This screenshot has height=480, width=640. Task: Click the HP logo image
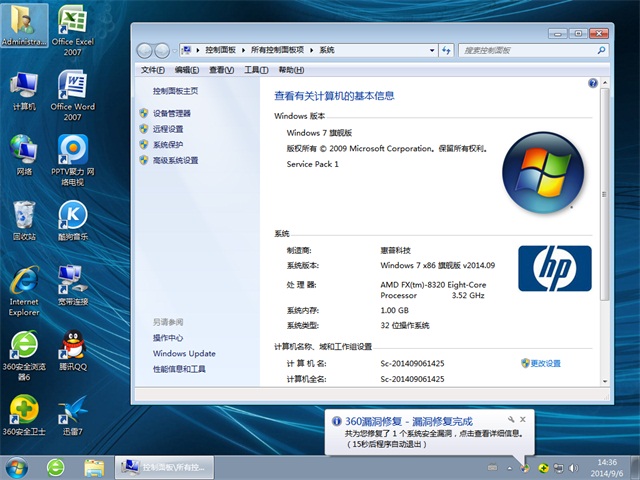click(x=553, y=268)
